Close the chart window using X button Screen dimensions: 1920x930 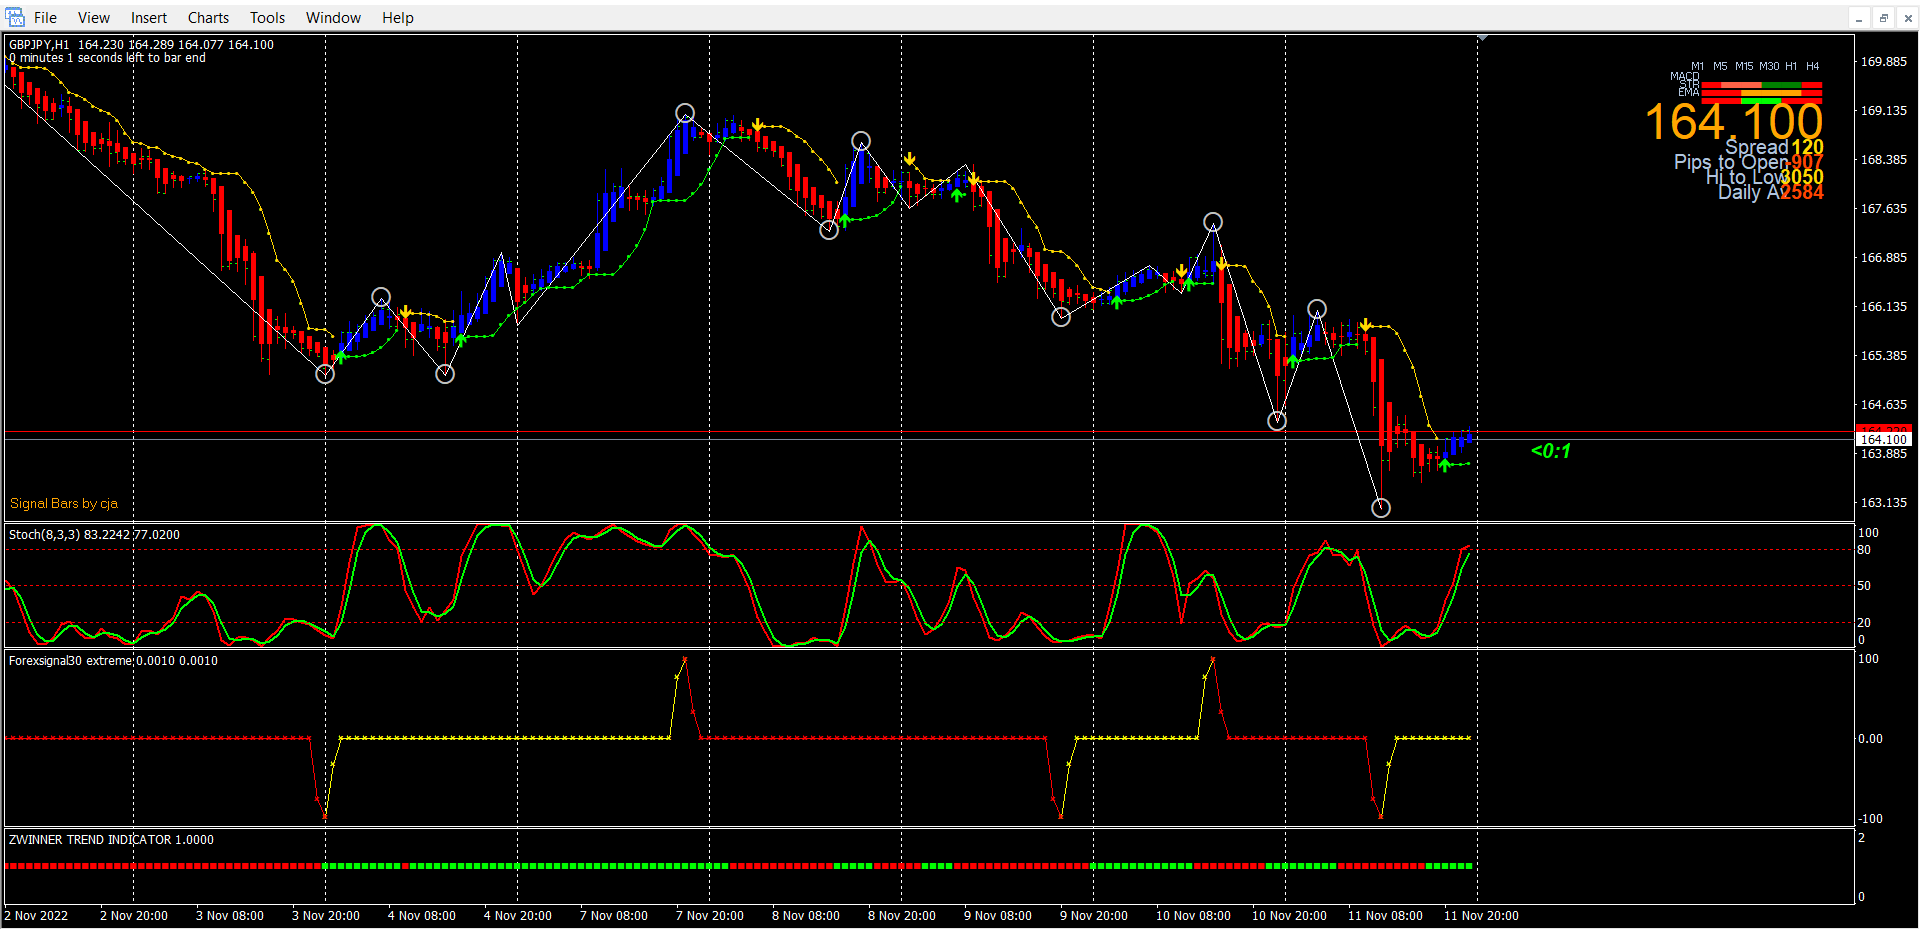click(1907, 18)
